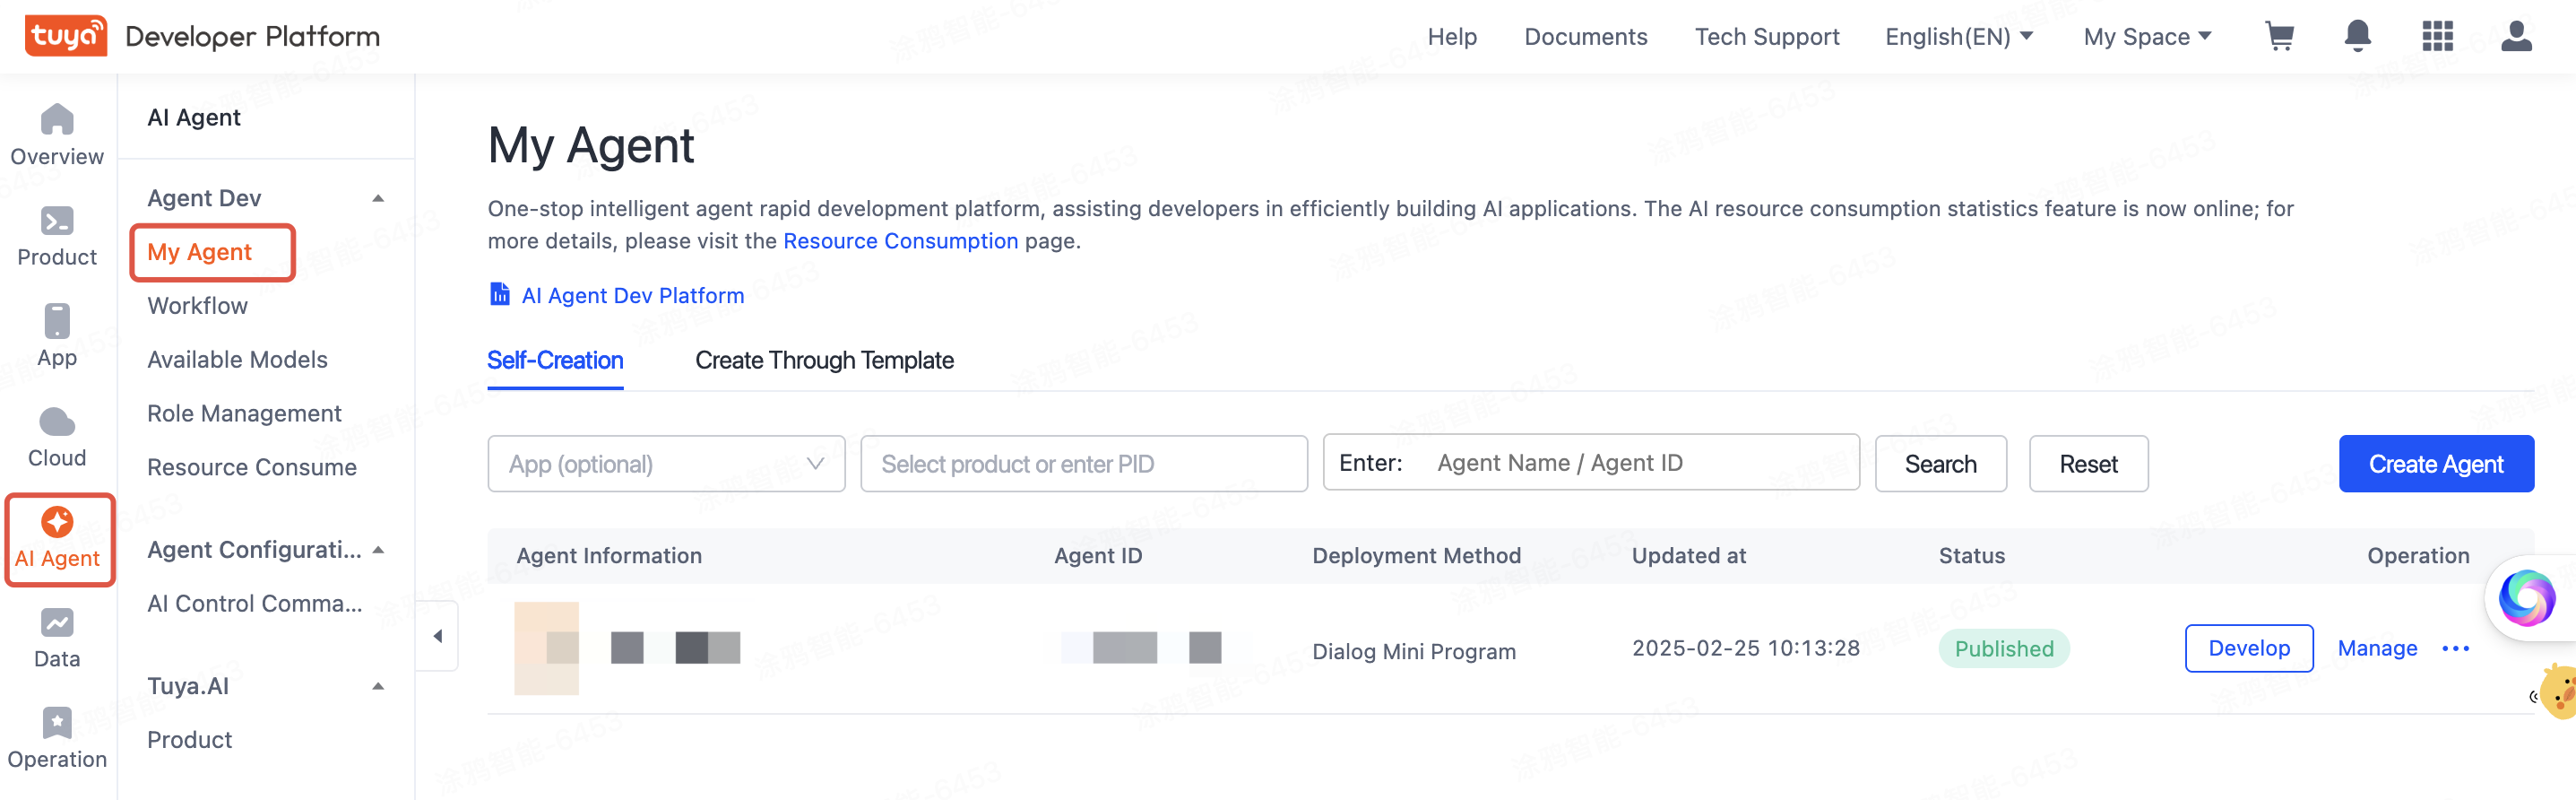Click the Tuya logo icon
The image size is (2576, 800).
click(x=66, y=36)
